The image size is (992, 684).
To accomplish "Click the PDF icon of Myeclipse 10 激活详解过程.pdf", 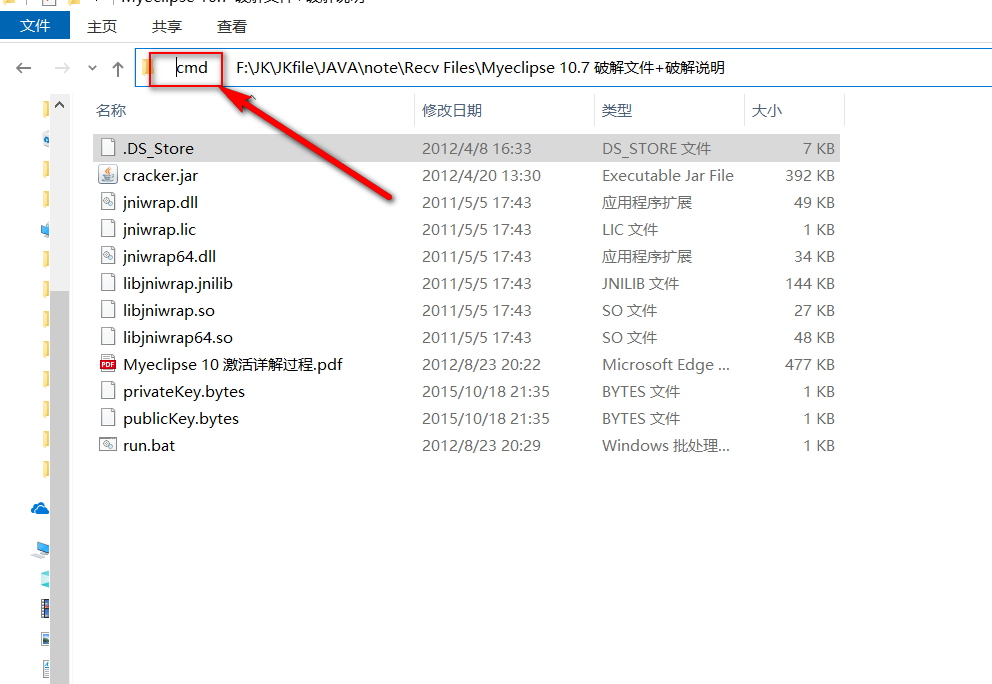I will tap(108, 364).
